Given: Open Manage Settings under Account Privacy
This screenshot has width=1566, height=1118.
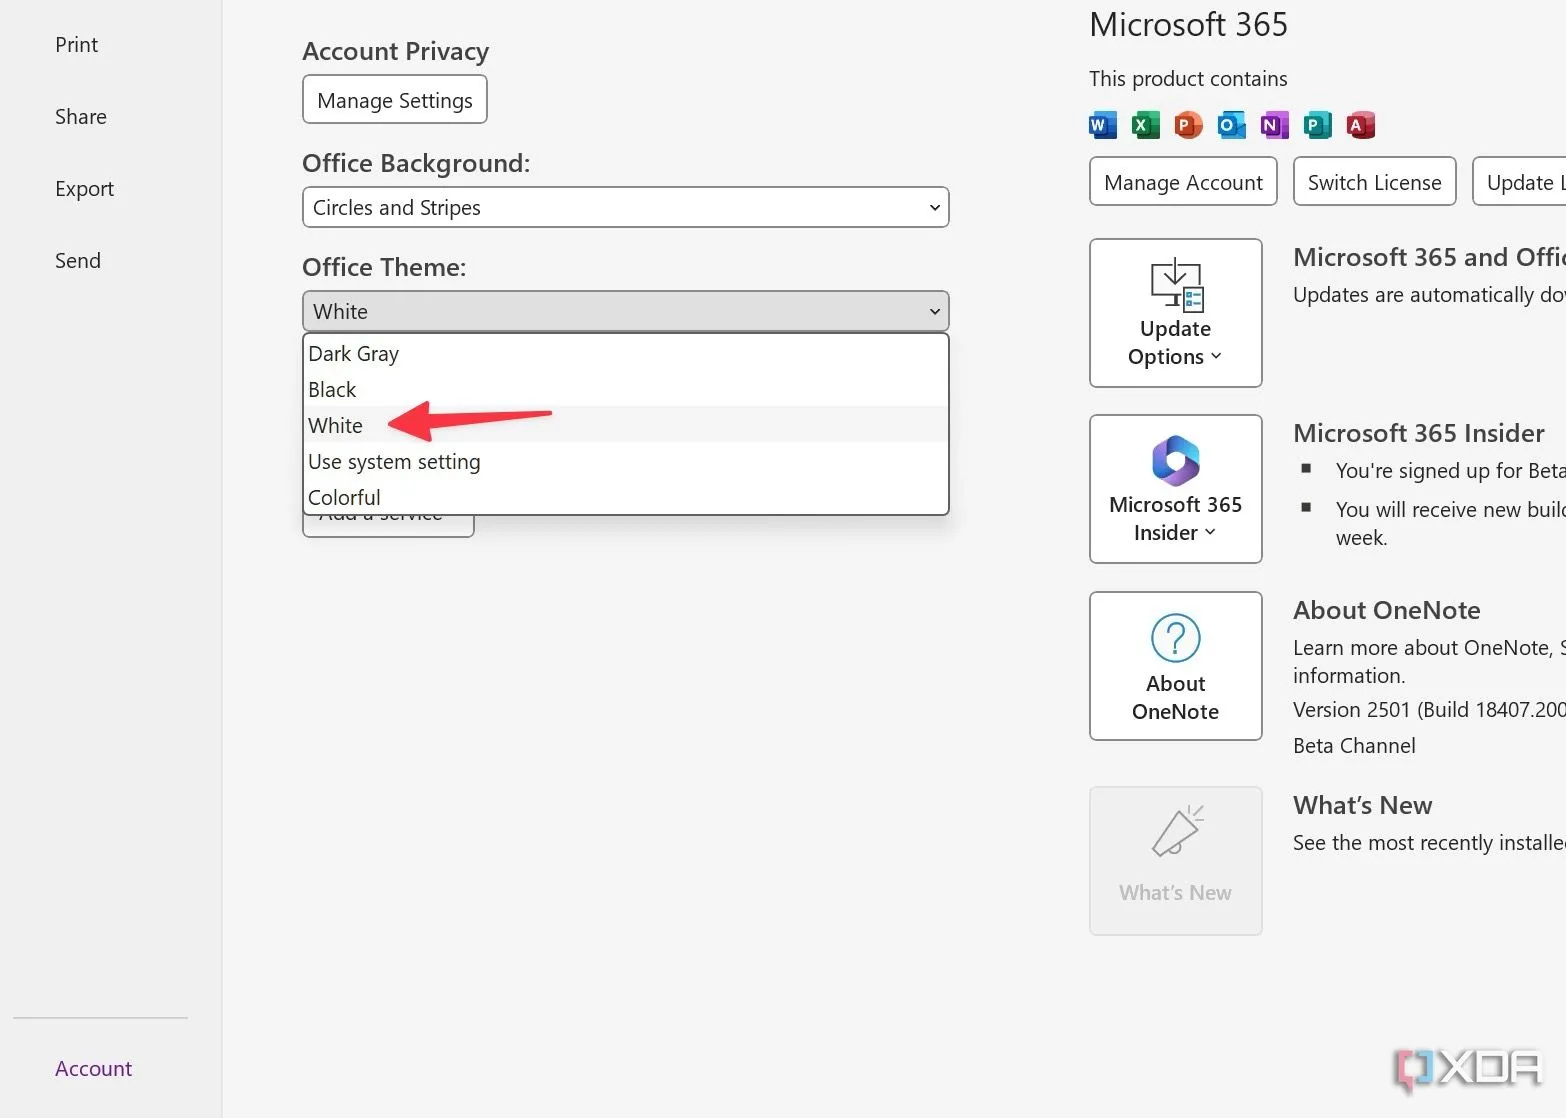Looking at the screenshot, I should point(395,100).
